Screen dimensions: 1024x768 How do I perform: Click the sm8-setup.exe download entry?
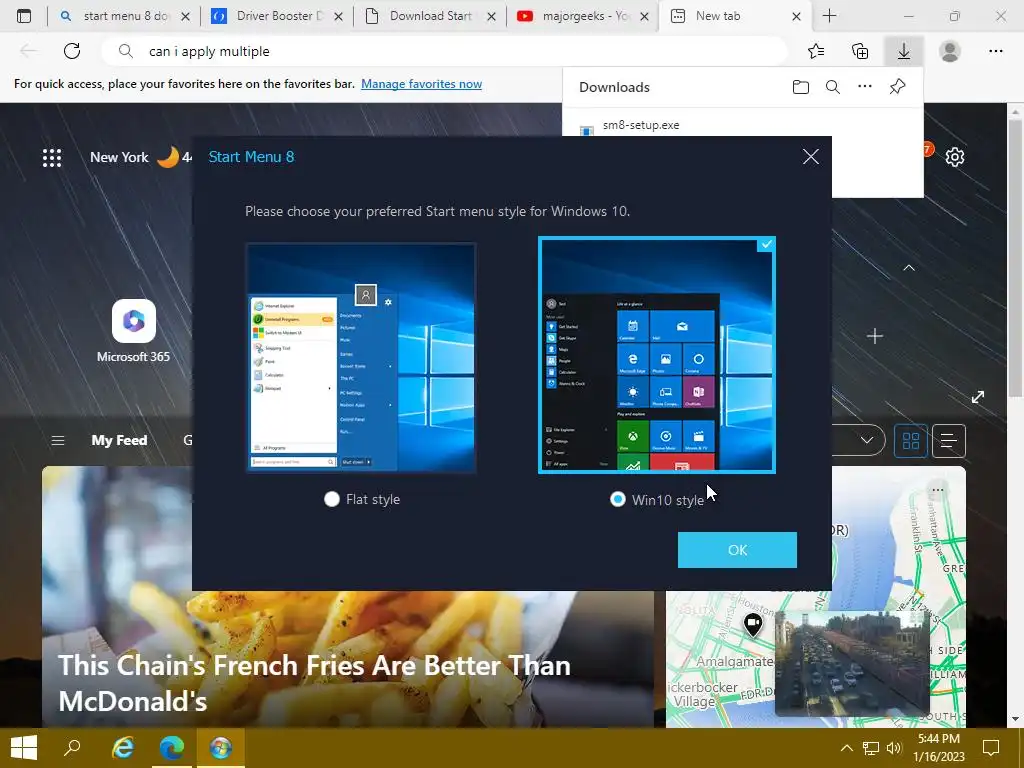641,125
